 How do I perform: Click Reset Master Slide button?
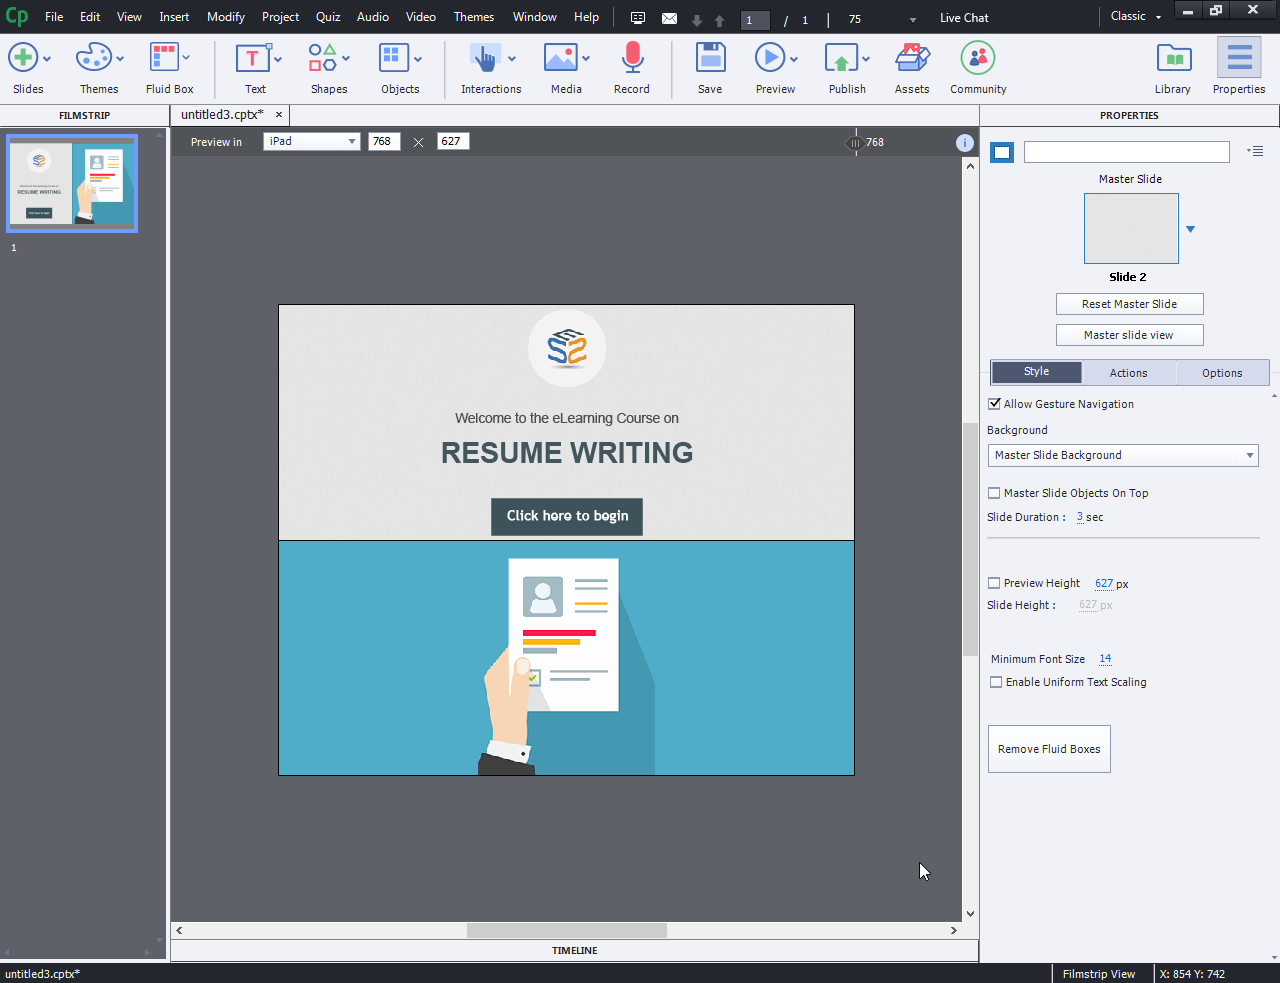1129,304
